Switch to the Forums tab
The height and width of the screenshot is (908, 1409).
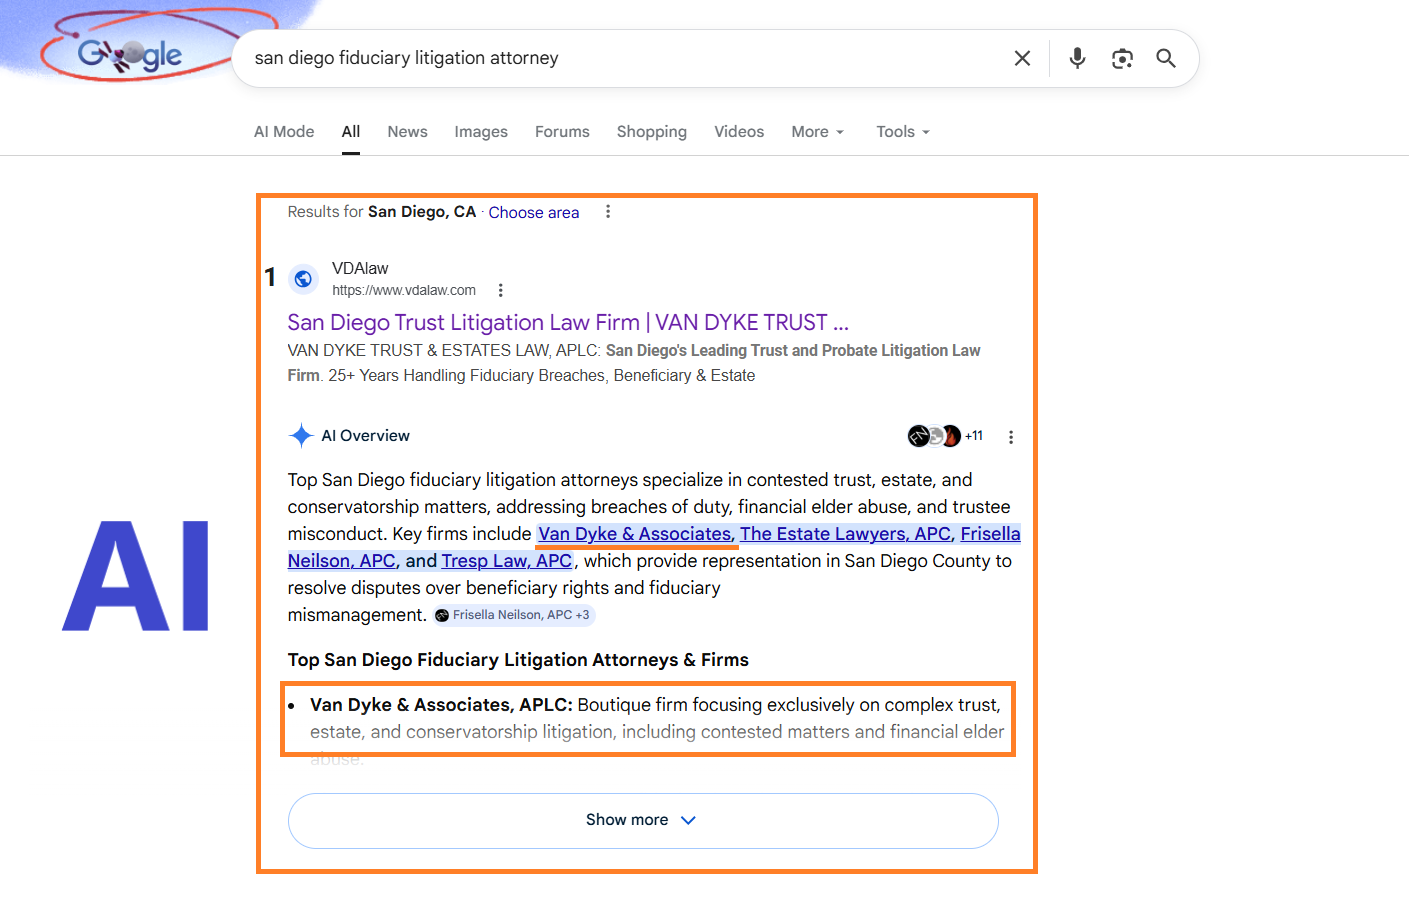[562, 132]
